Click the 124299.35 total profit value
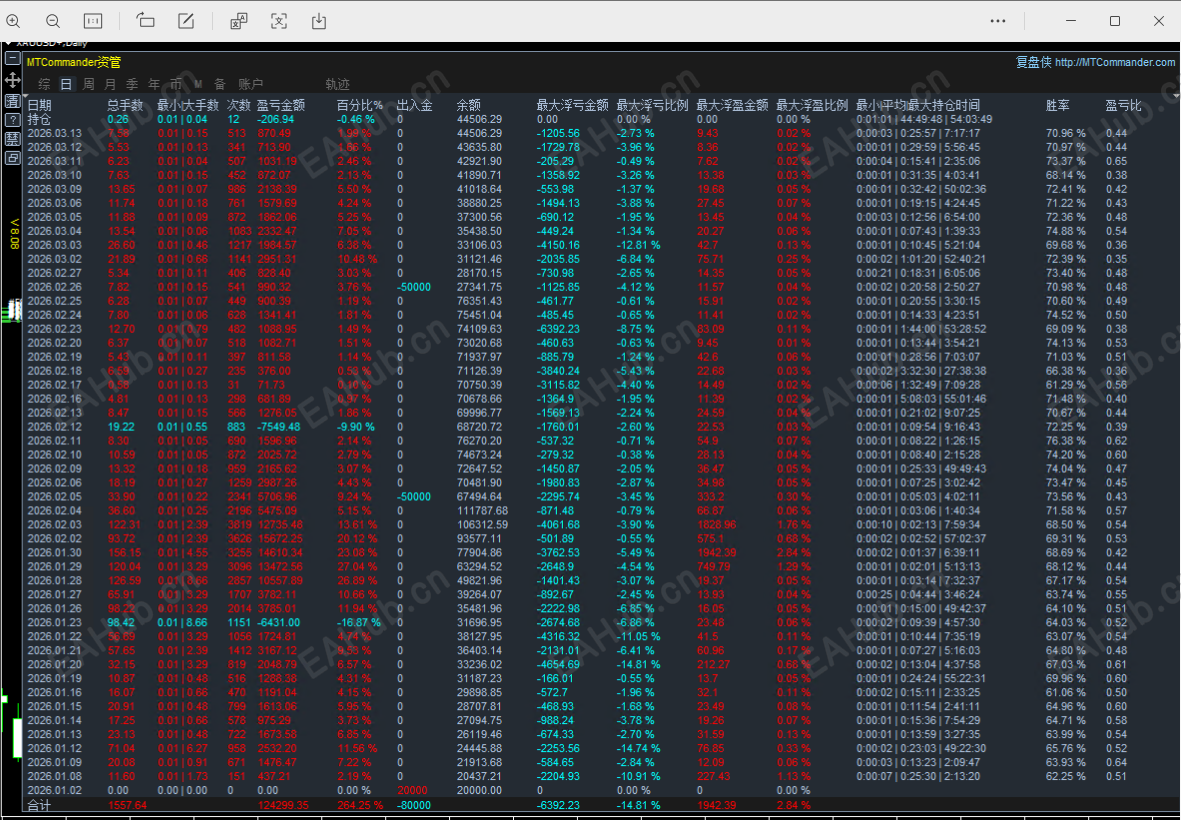 [x=283, y=806]
